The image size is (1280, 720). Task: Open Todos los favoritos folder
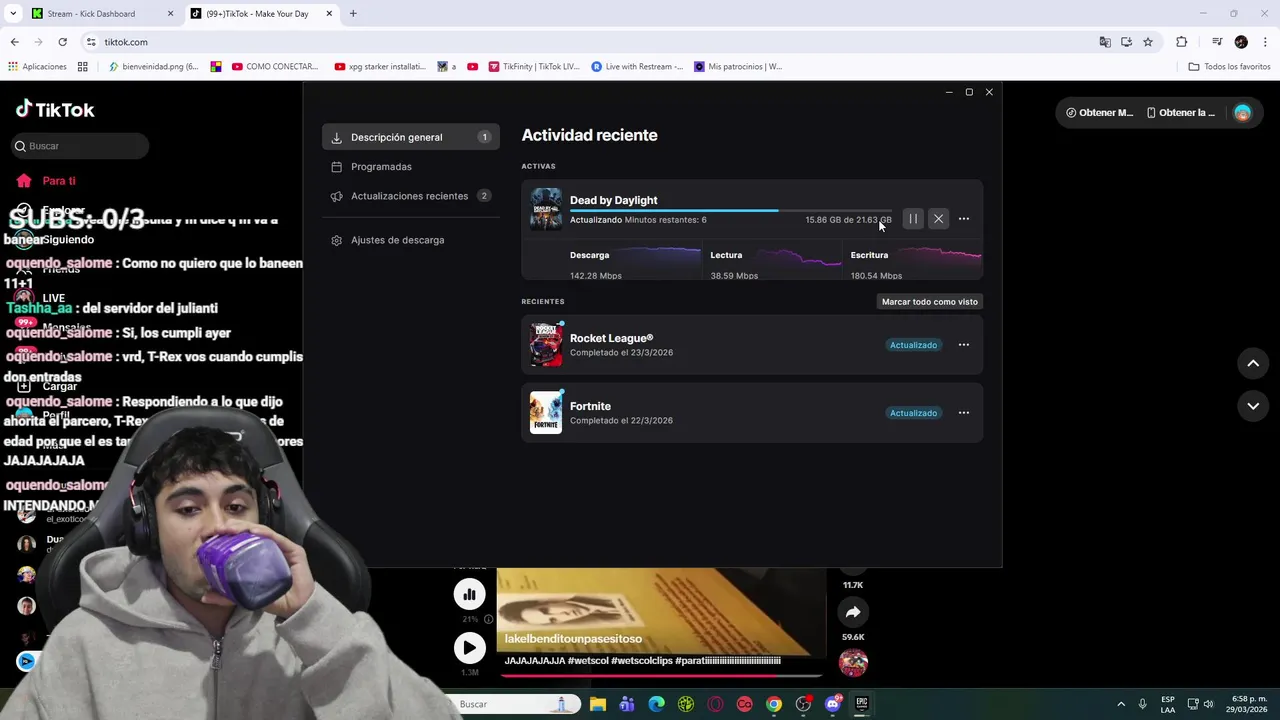(1229, 67)
